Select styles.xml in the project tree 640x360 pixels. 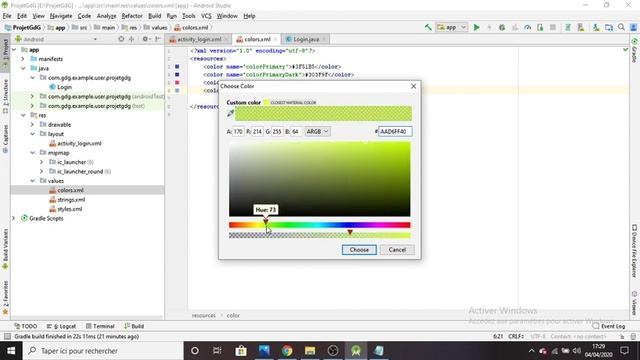point(69,209)
